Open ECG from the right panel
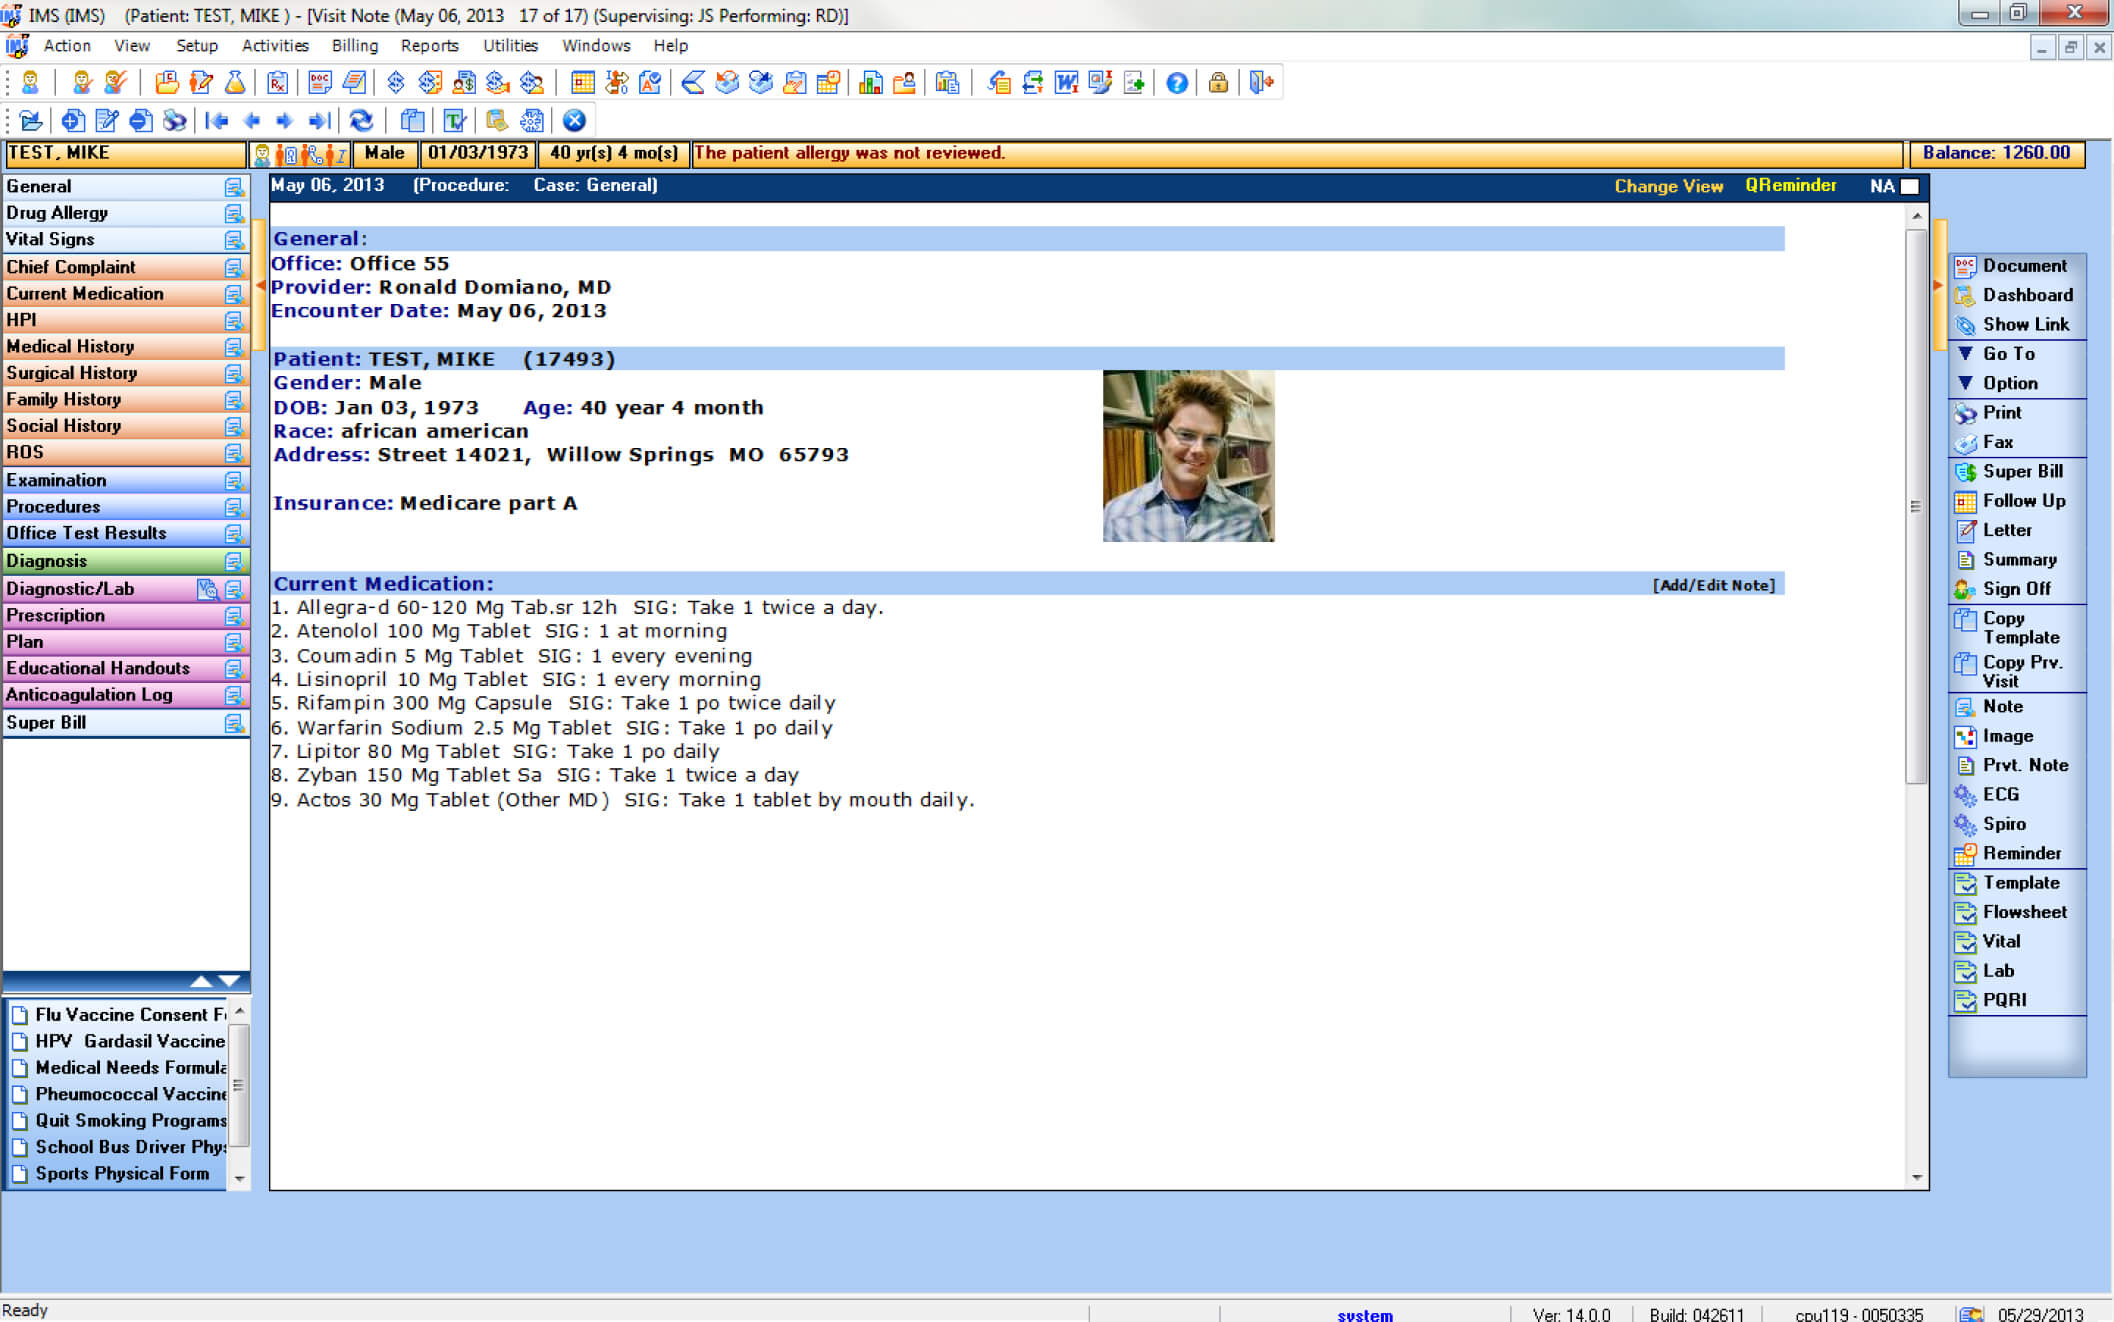The height and width of the screenshot is (1322, 2114). coord(2000,794)
